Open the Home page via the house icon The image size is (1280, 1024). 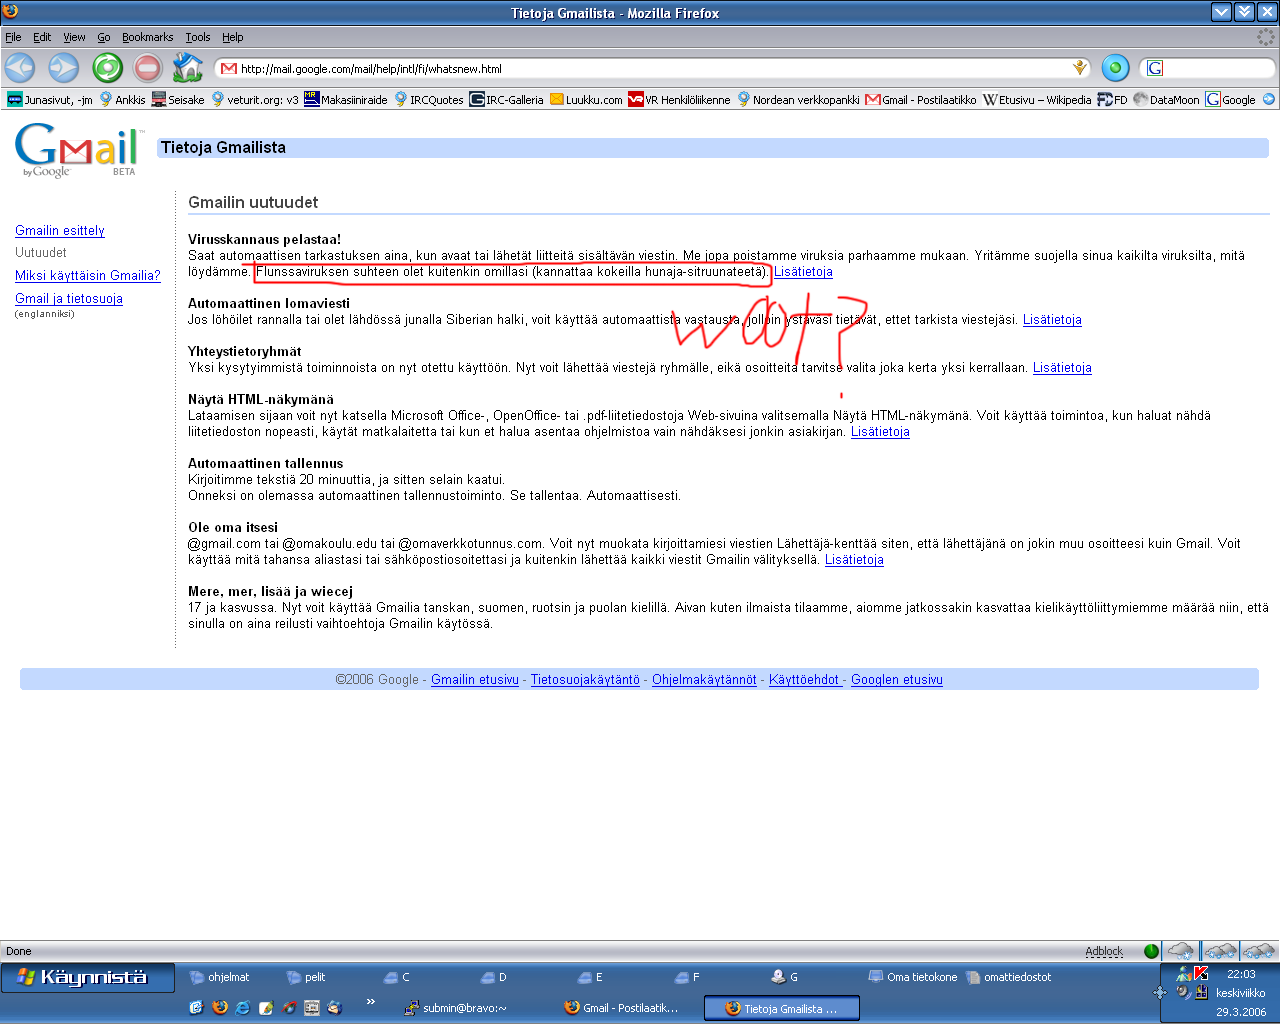(187, 68)
